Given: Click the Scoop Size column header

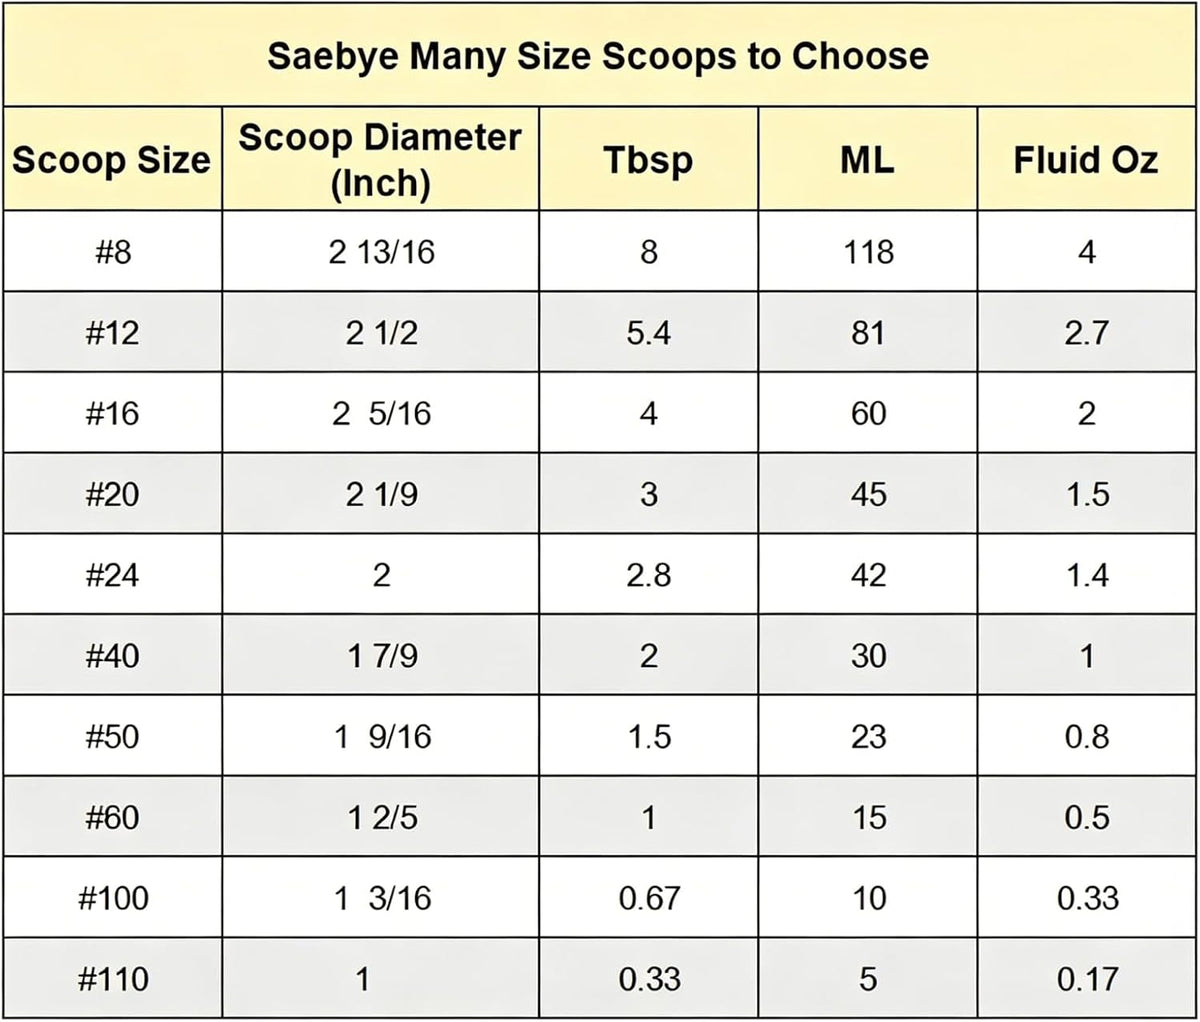Looking at the screenshot, I should [x=111, y=159].
